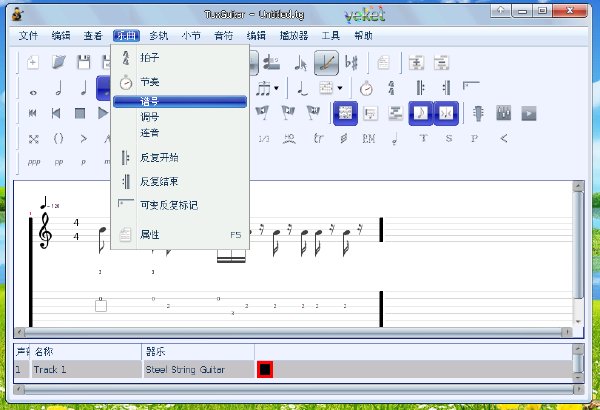Click the New file icon

coord(33,62)
